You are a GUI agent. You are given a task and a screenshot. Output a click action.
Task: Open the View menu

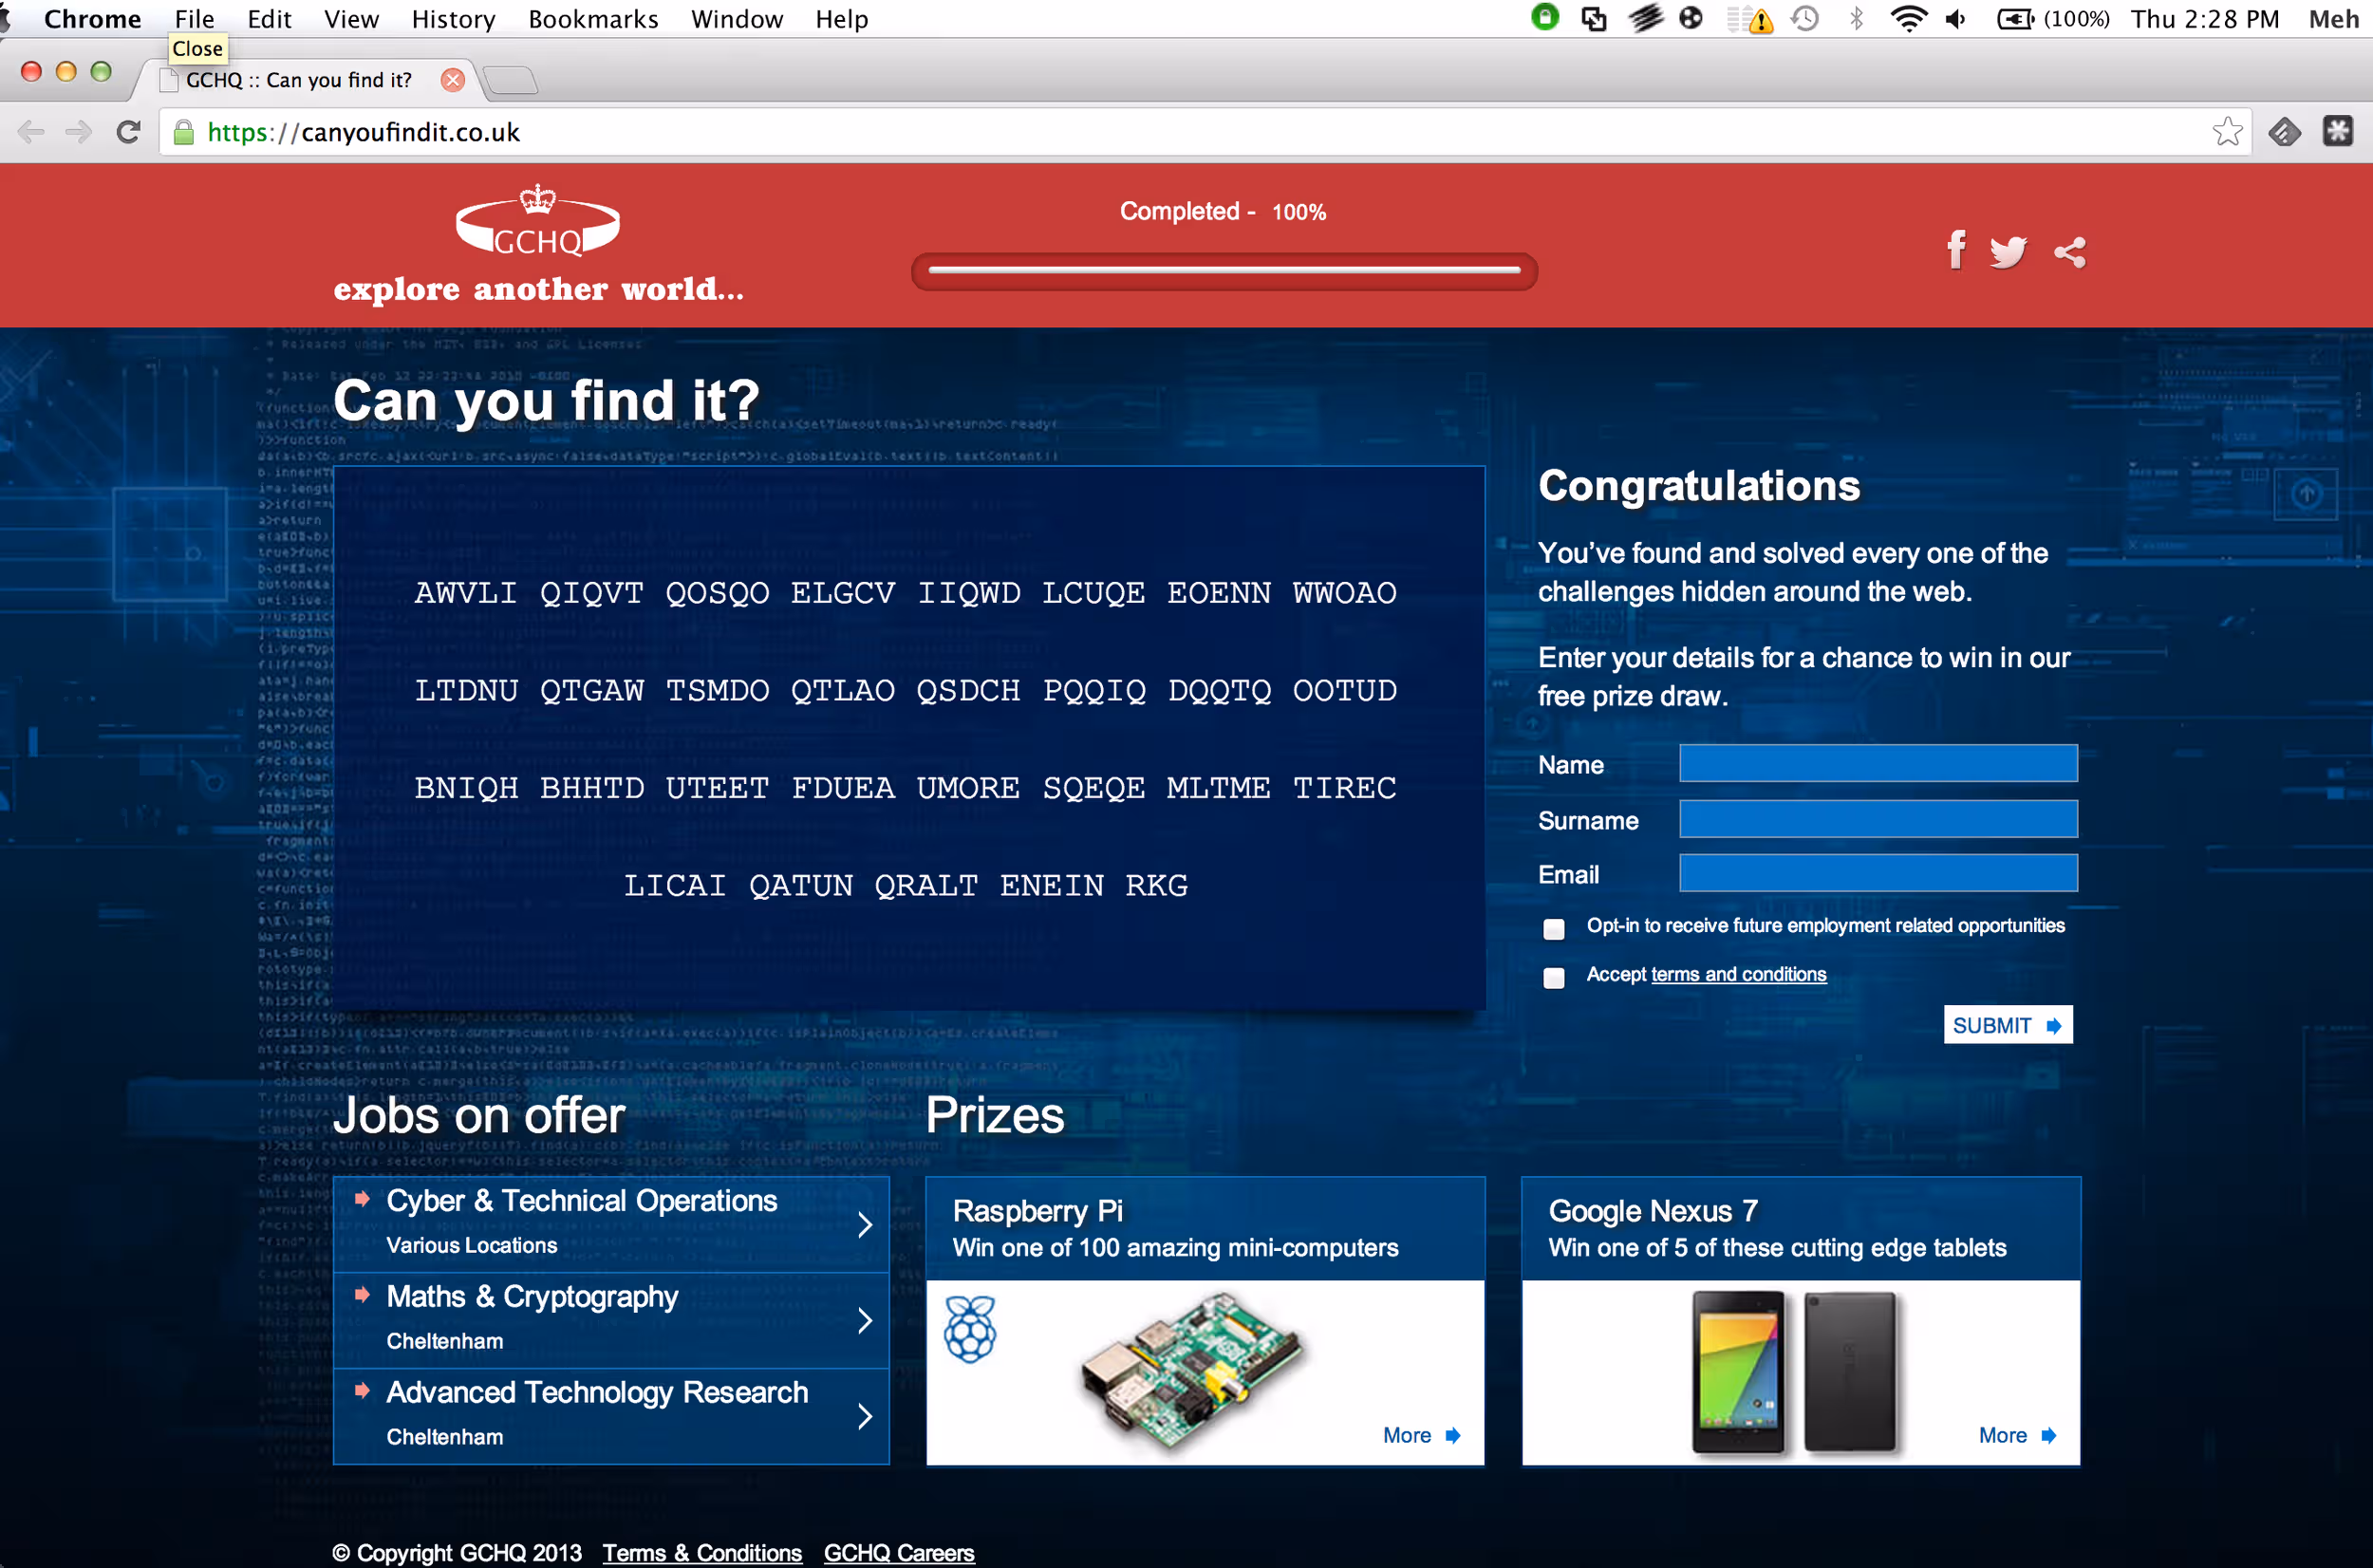351,19
